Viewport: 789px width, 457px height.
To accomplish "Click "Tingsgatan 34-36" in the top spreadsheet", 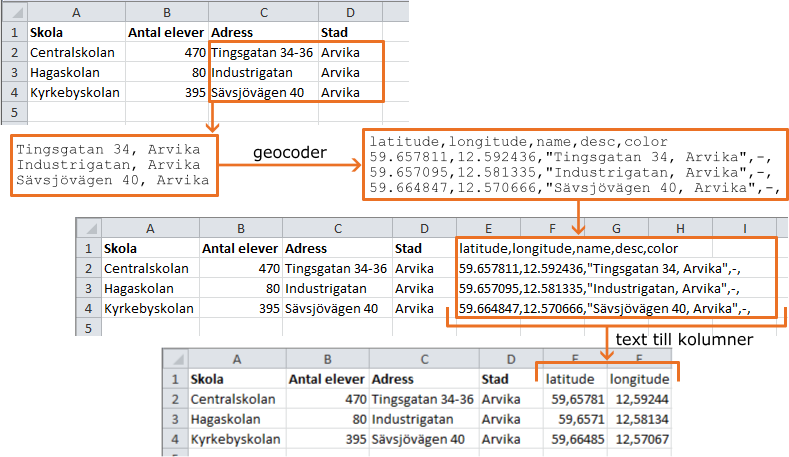I will (x=262, y=52).
